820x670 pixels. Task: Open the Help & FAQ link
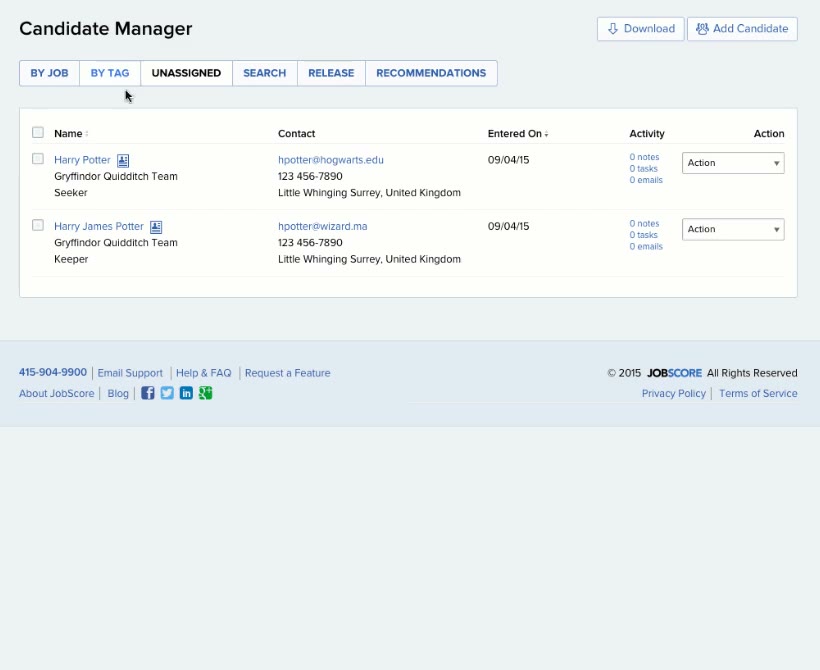(x=203, y=373)
